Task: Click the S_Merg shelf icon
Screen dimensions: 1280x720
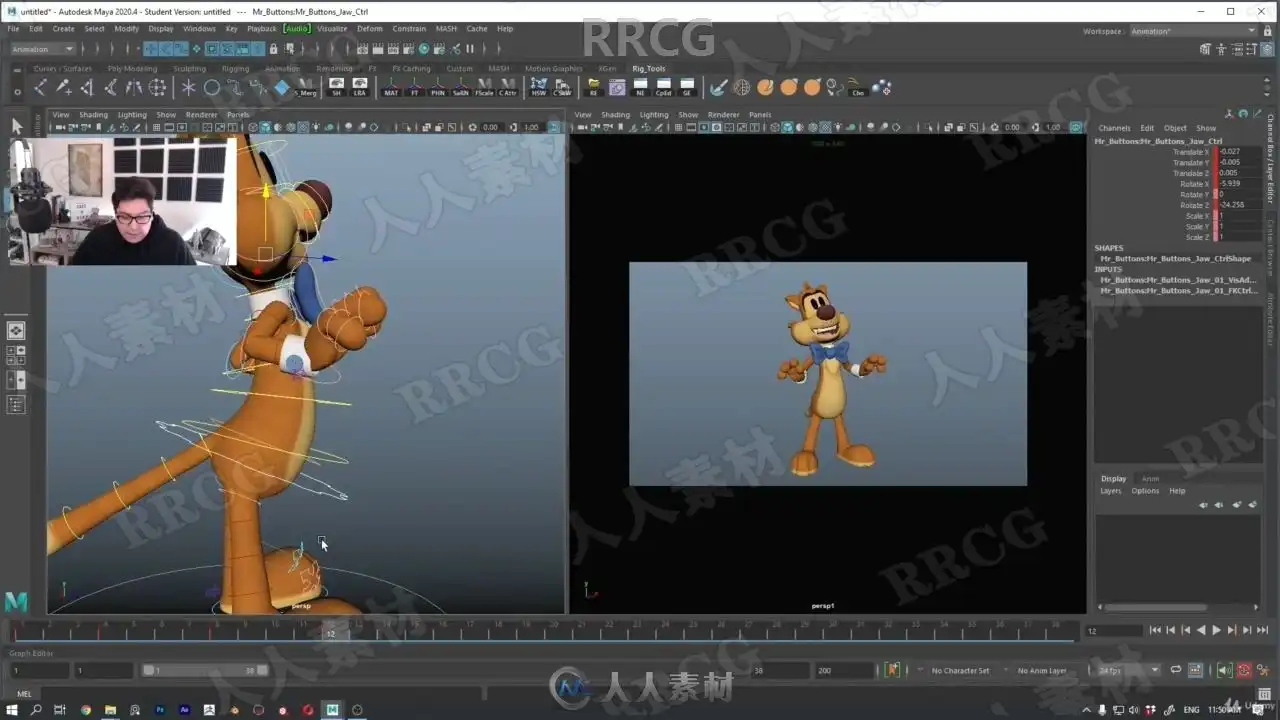Action: point(306,88)
